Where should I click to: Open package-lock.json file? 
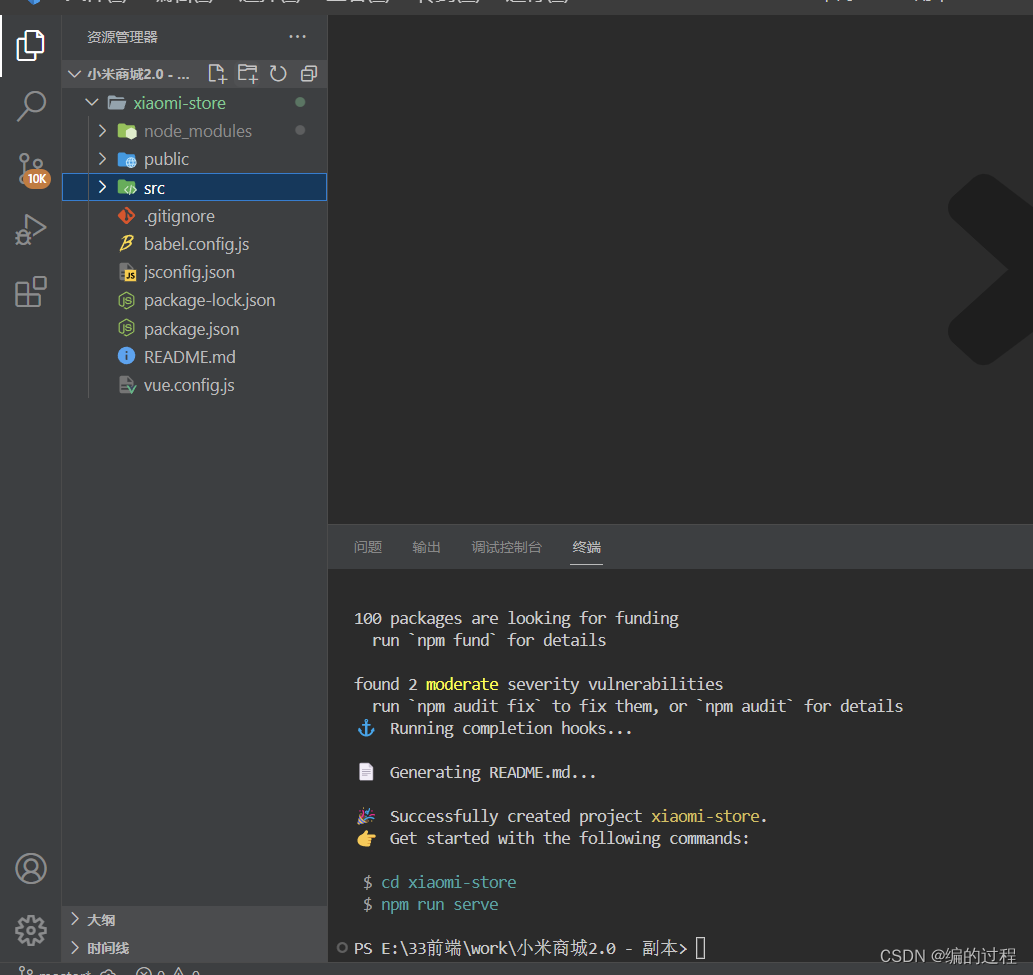click(x=209, y=300)
